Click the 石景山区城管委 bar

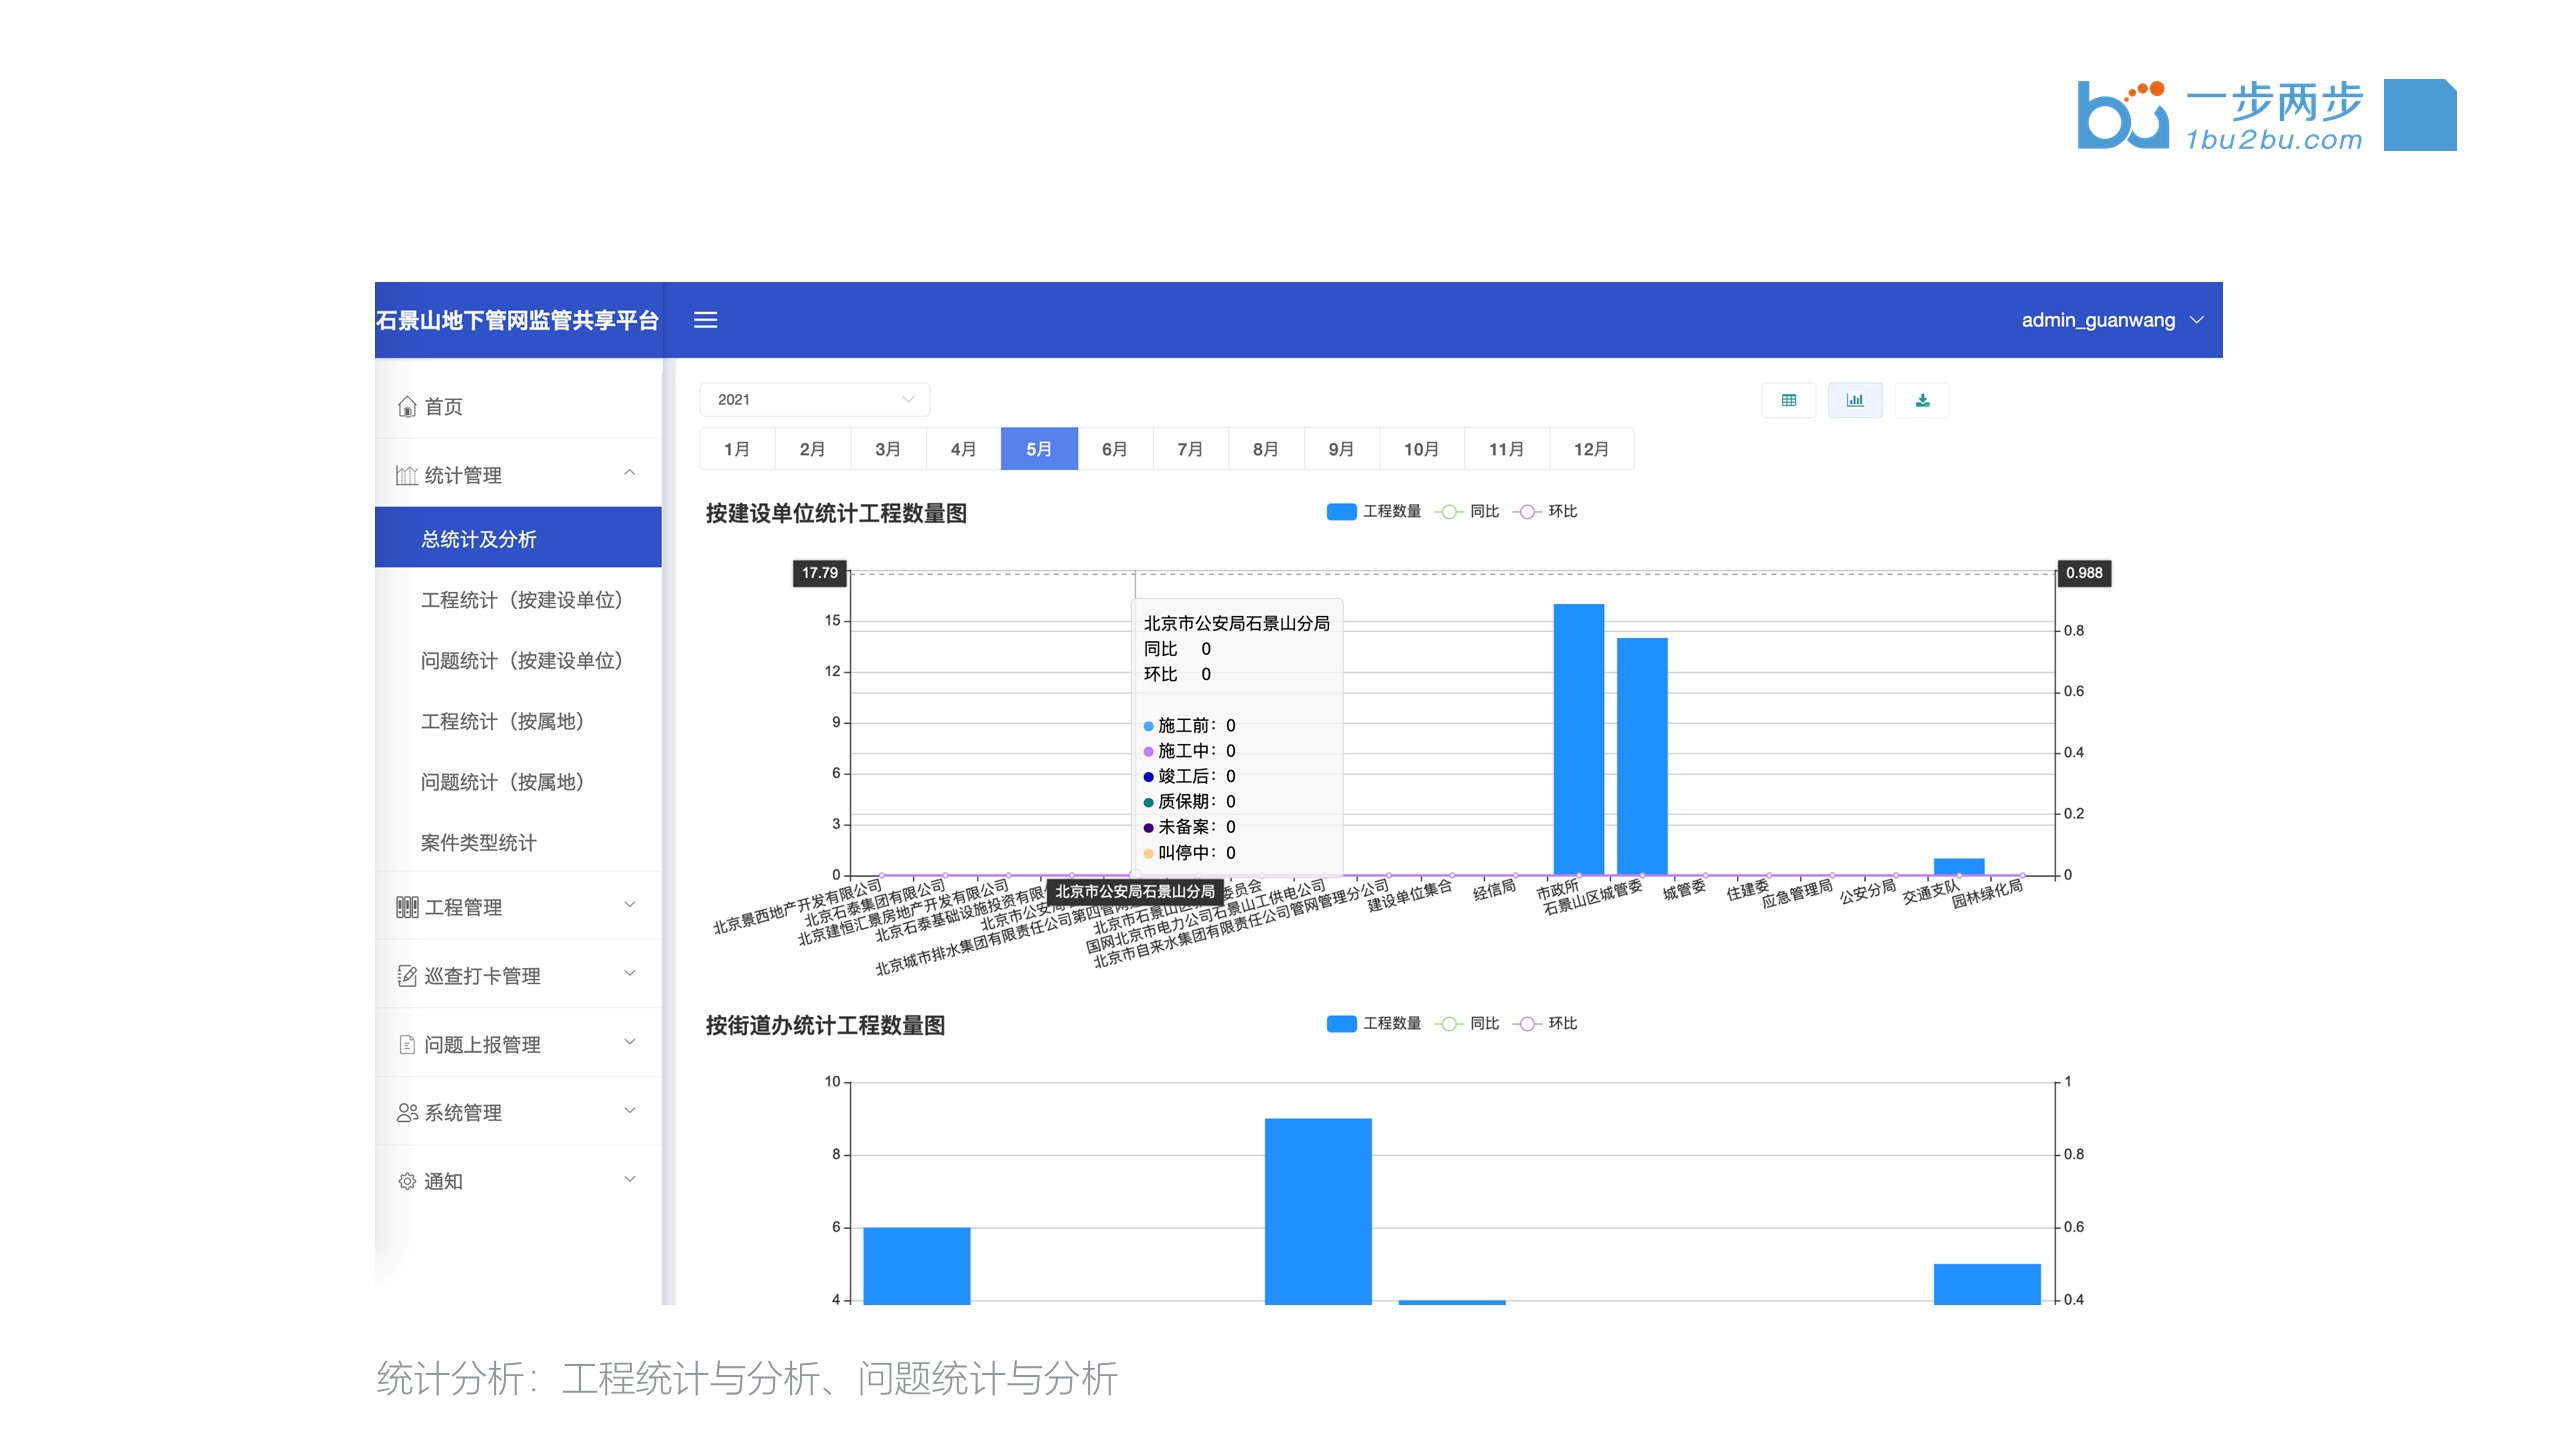pos(1641,756)
